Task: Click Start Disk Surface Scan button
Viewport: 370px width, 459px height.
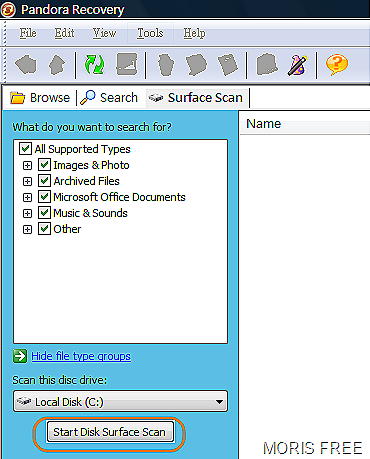Action: [110, 432]
